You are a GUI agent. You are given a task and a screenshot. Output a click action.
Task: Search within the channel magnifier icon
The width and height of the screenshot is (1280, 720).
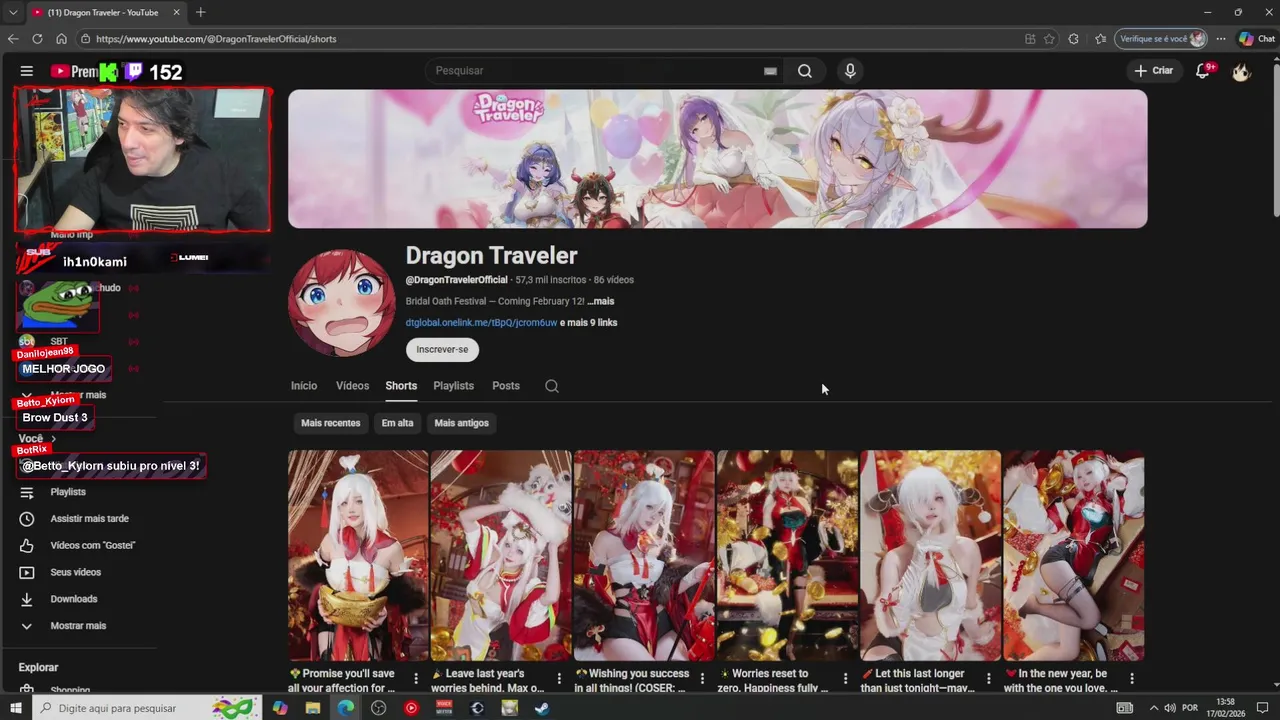[x=552, y=386]
